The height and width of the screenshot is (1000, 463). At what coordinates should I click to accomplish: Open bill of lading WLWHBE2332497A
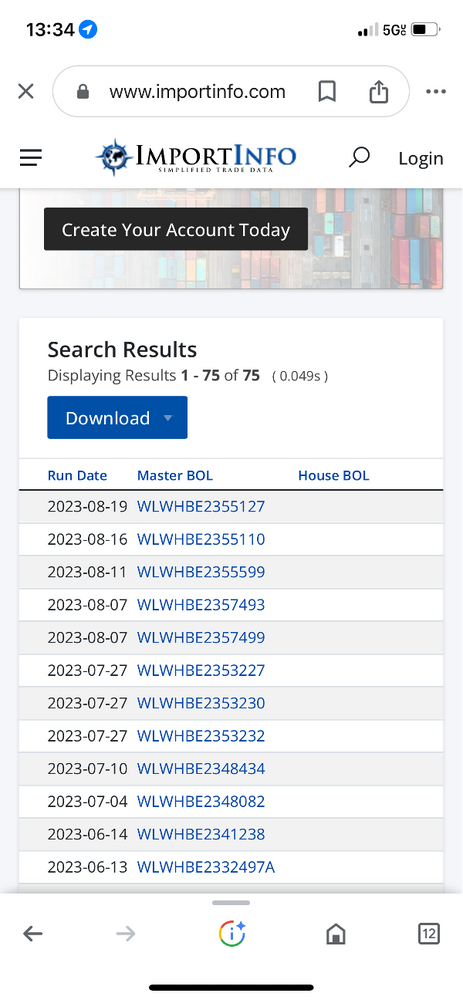[206, 867]
